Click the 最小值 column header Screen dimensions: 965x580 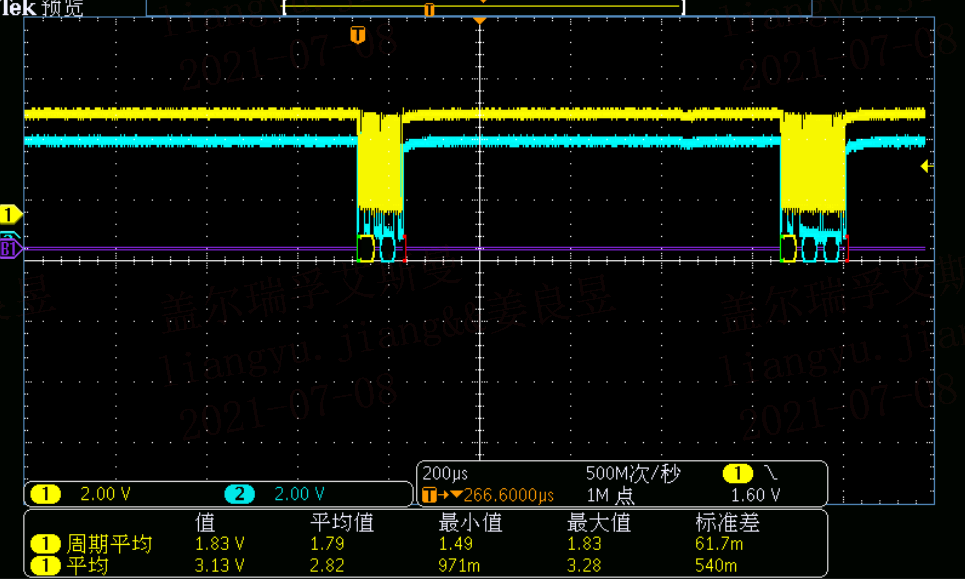pyautogui.click(x=470, y=523)
